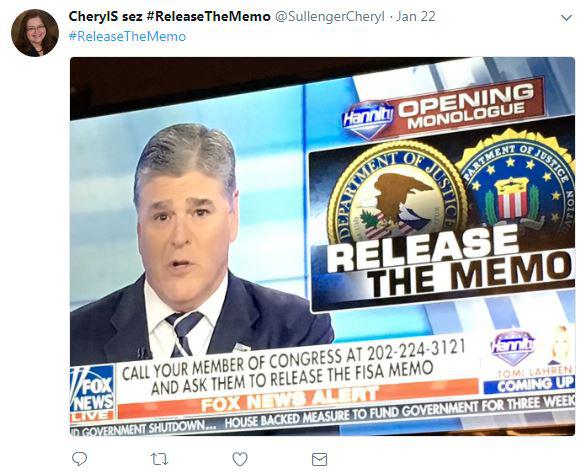Click the Call Your Member of Congress caption
The image size is (584, 475).
pyautogui.click(x=294, y=367)
